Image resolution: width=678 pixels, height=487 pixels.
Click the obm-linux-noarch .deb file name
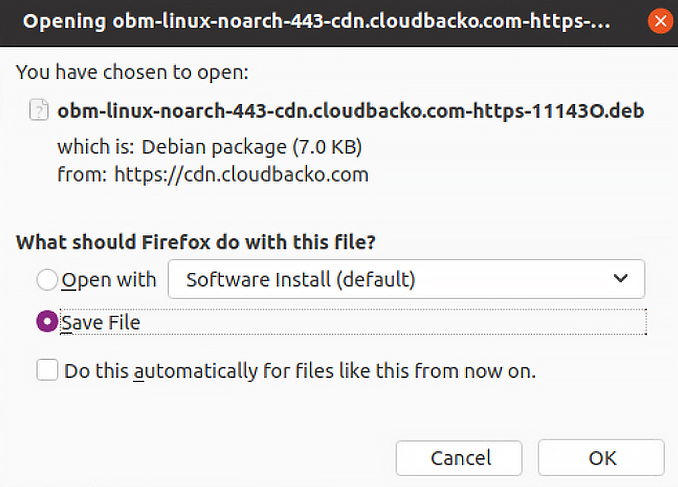tap(351, 110)
